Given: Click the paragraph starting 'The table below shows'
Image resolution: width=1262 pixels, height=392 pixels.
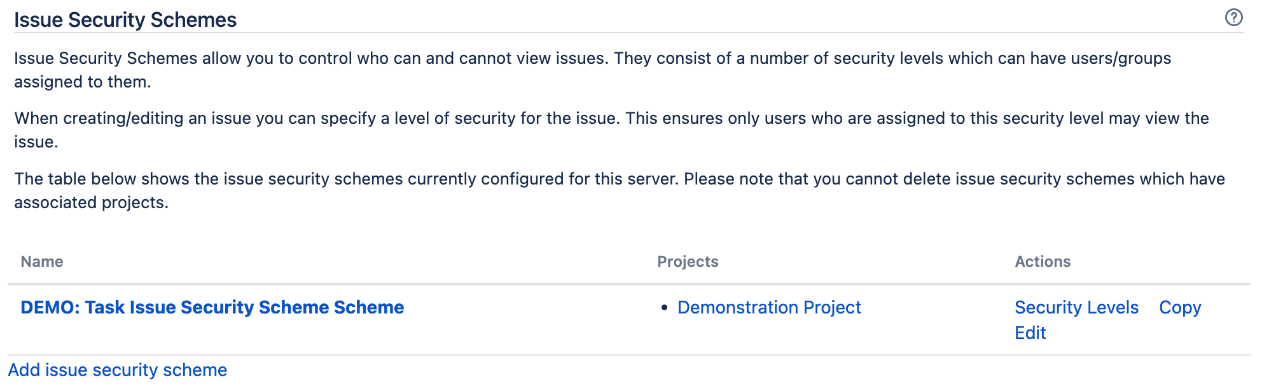Looking at the screenshot, I should pyautogui.click(x=619, y=190).
